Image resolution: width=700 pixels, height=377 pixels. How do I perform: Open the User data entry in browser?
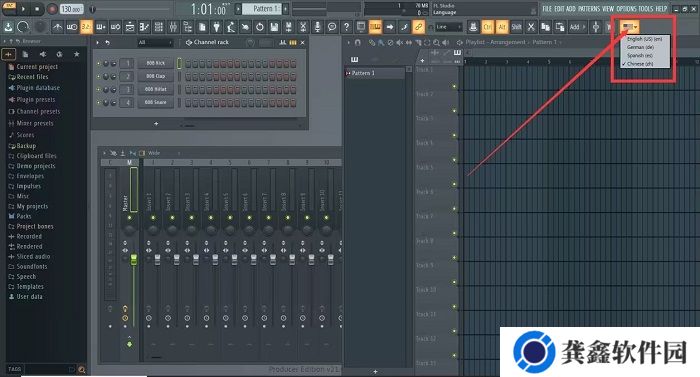click(x=29, y=297)
